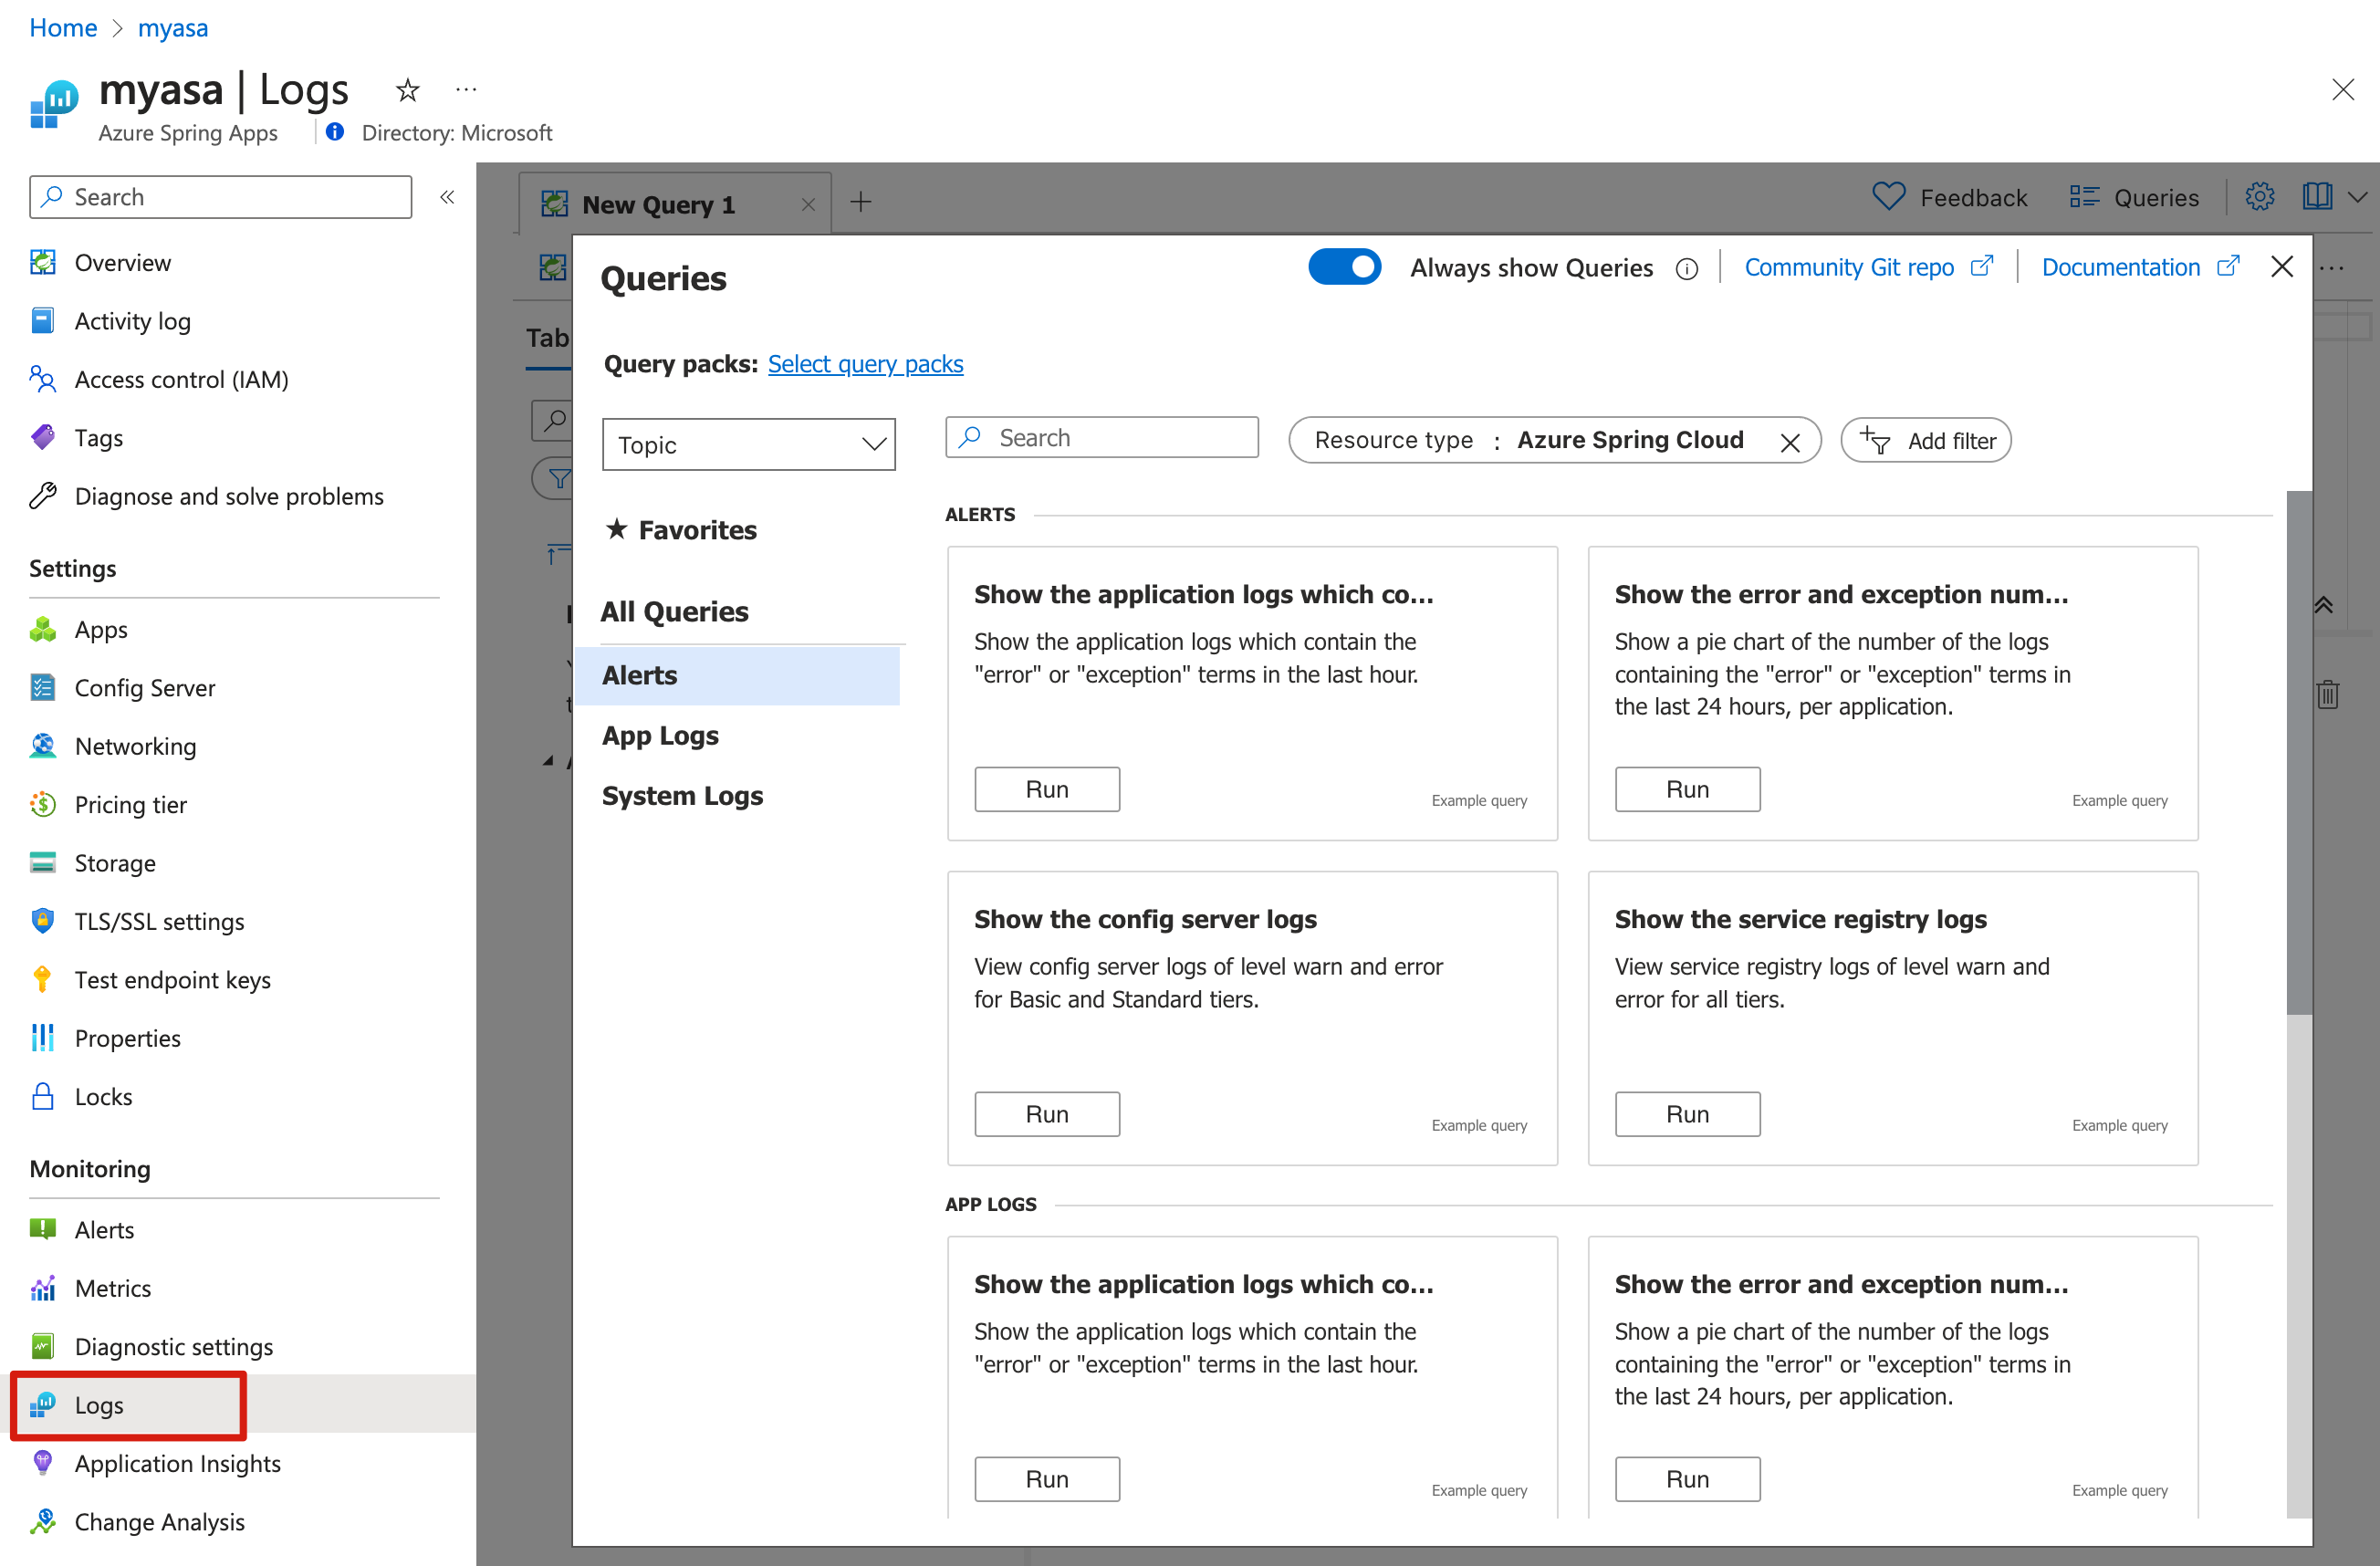The width and height of the screenshot is (2380, 1566).
Task: Open the Select query packs link
Action: pos(865,364)
